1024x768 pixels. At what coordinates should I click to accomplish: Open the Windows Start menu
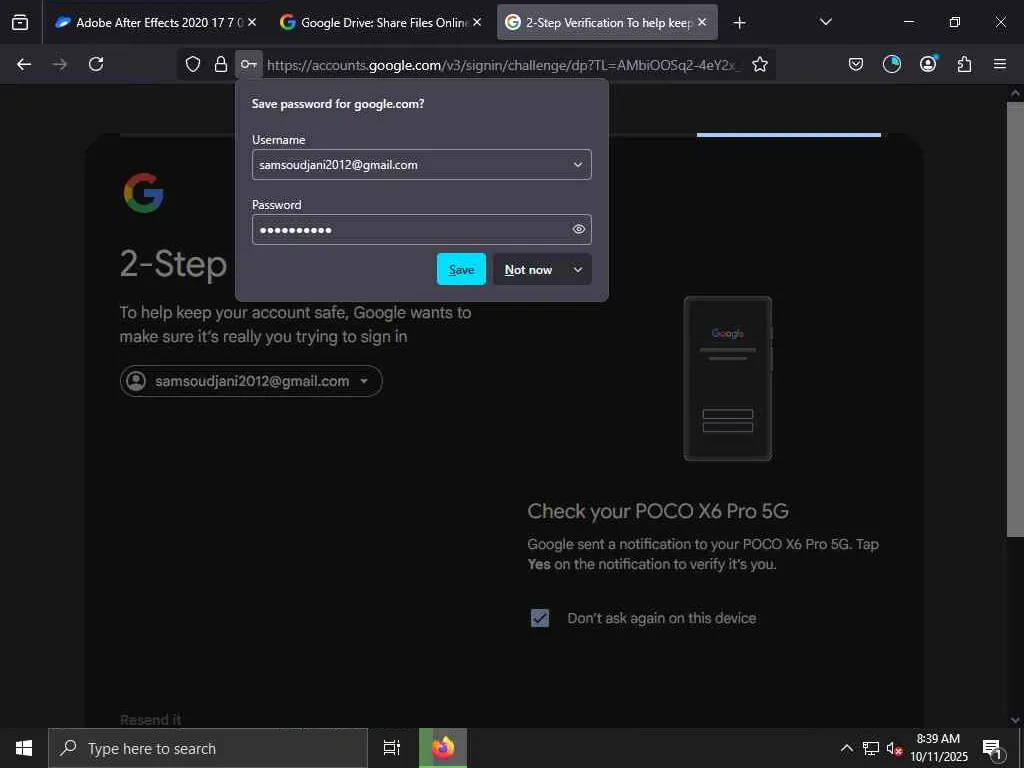[24, 748]
